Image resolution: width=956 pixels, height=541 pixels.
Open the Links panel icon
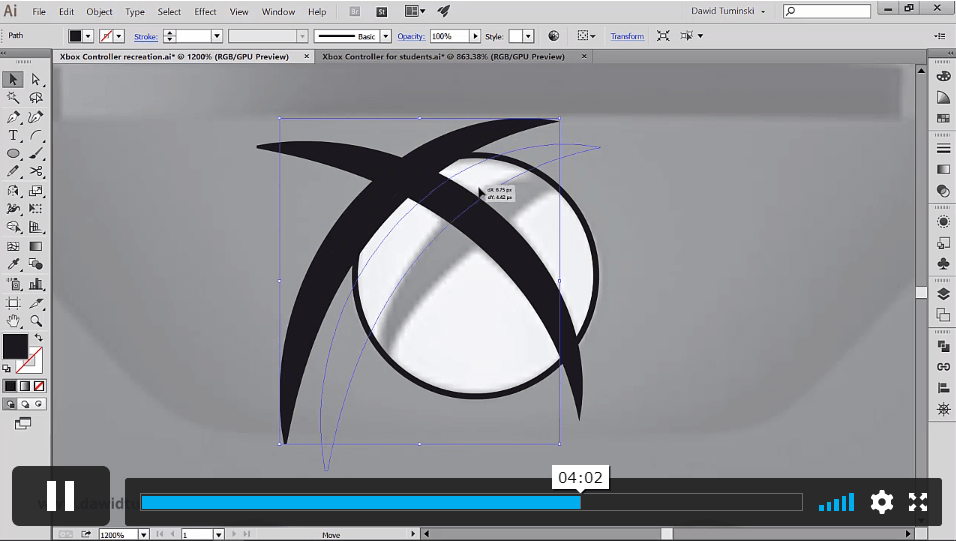943,367
